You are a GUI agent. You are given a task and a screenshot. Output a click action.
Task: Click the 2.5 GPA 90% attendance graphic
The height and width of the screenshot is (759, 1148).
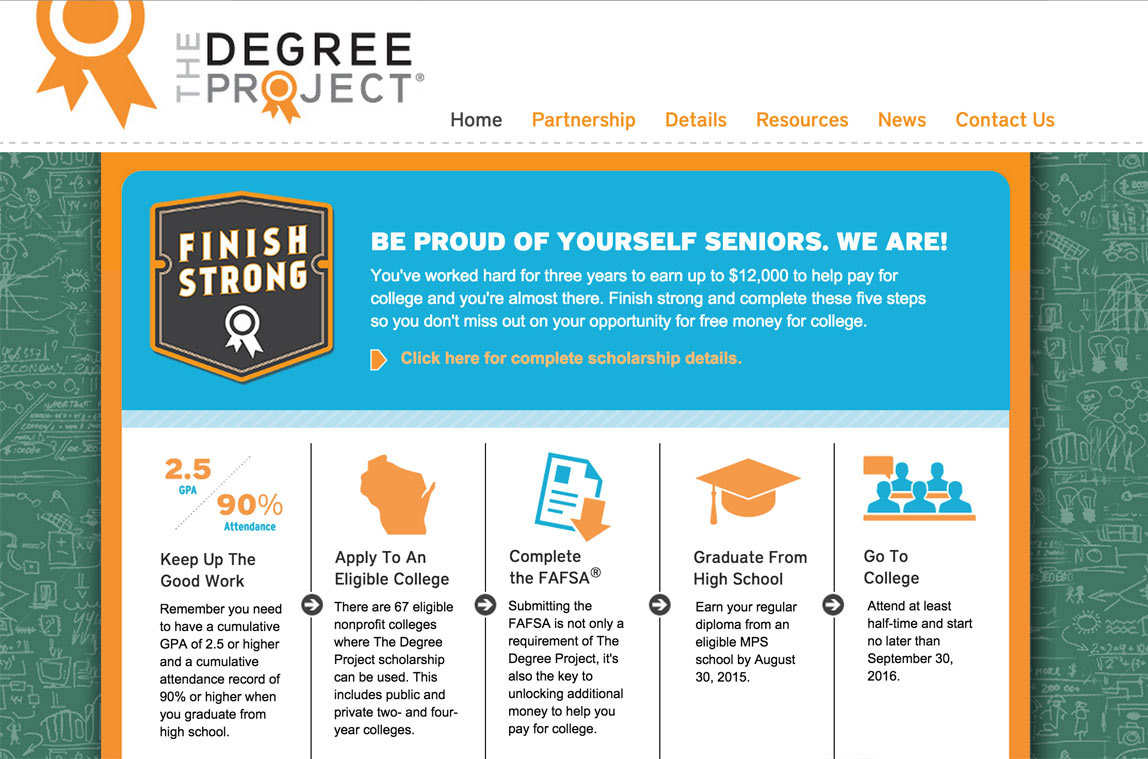(223, 494)
